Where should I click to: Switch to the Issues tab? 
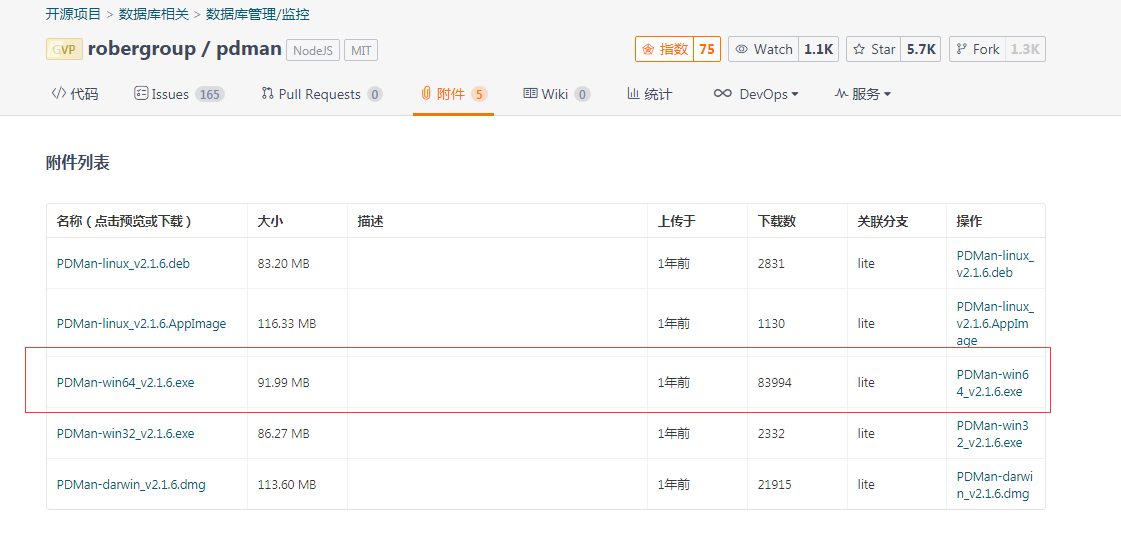(x=179, y=94)
